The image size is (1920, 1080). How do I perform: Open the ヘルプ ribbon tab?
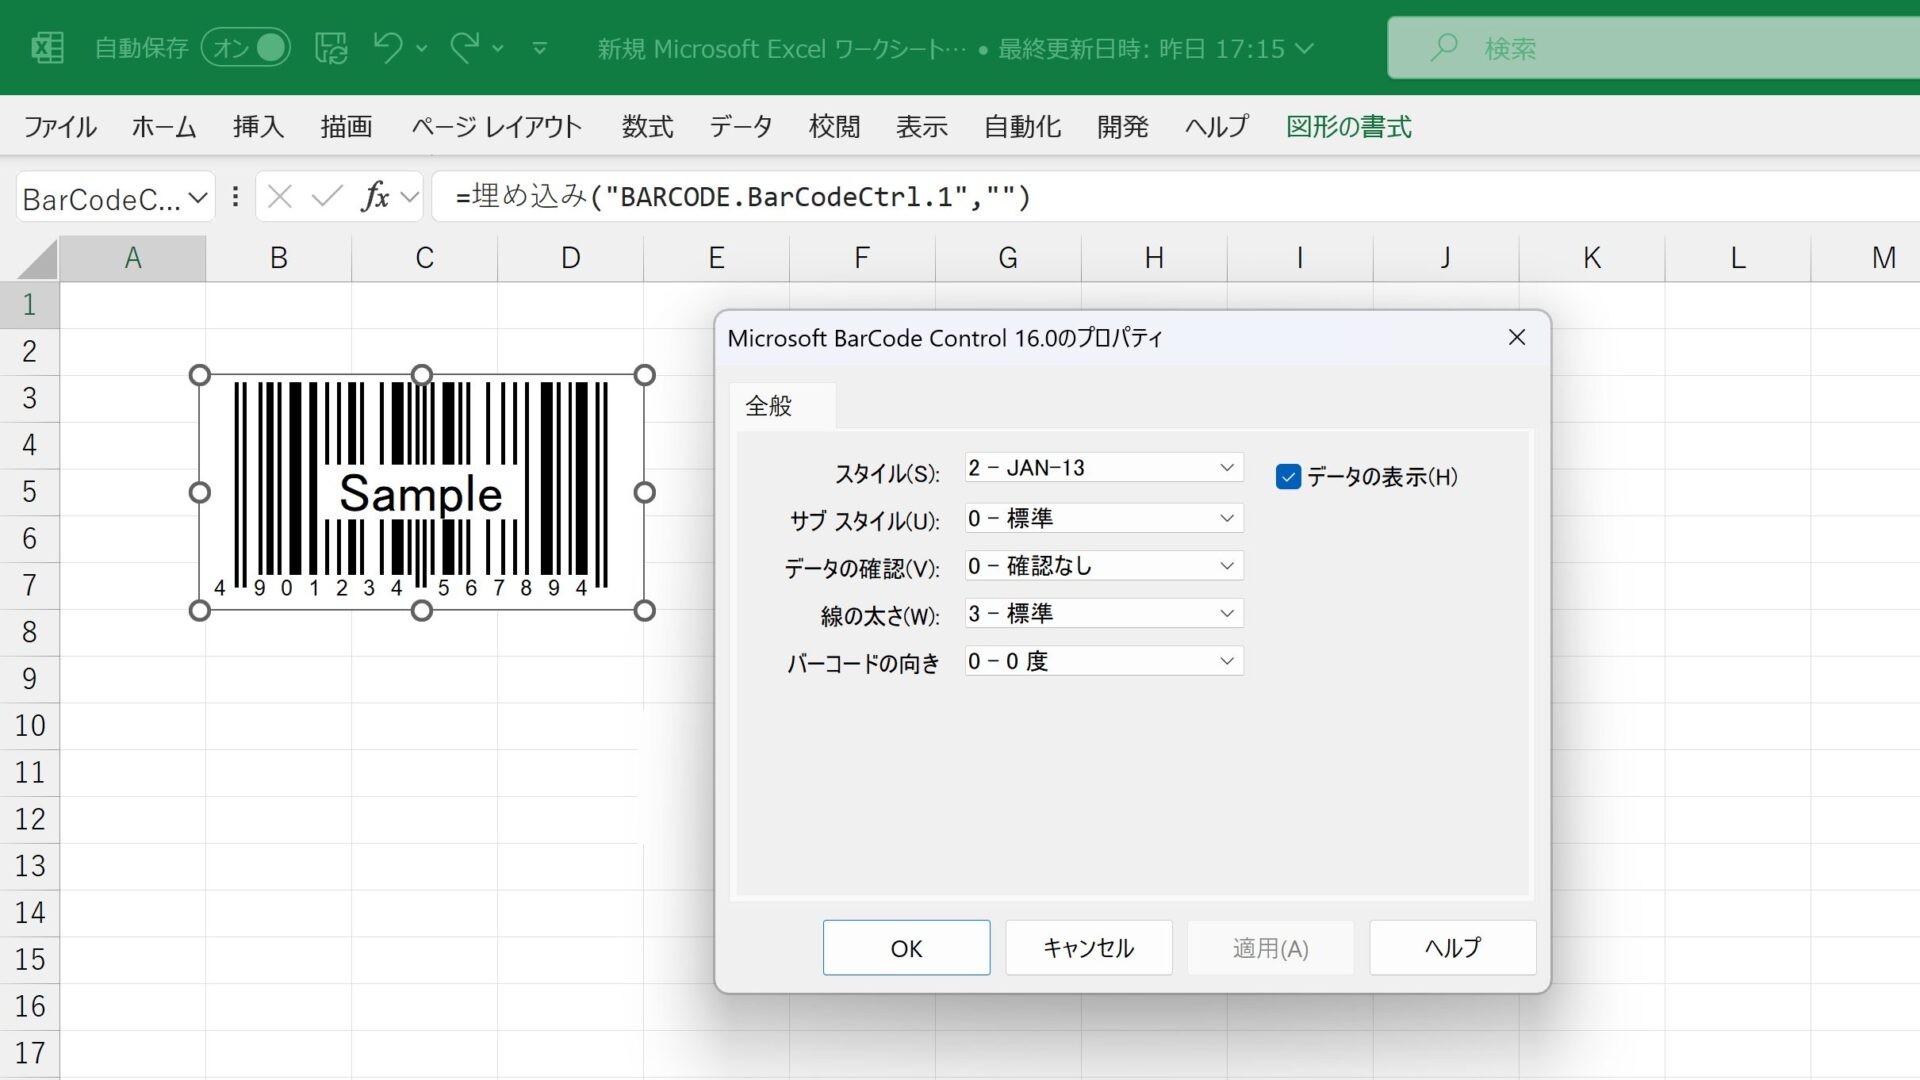[1217, 127]
